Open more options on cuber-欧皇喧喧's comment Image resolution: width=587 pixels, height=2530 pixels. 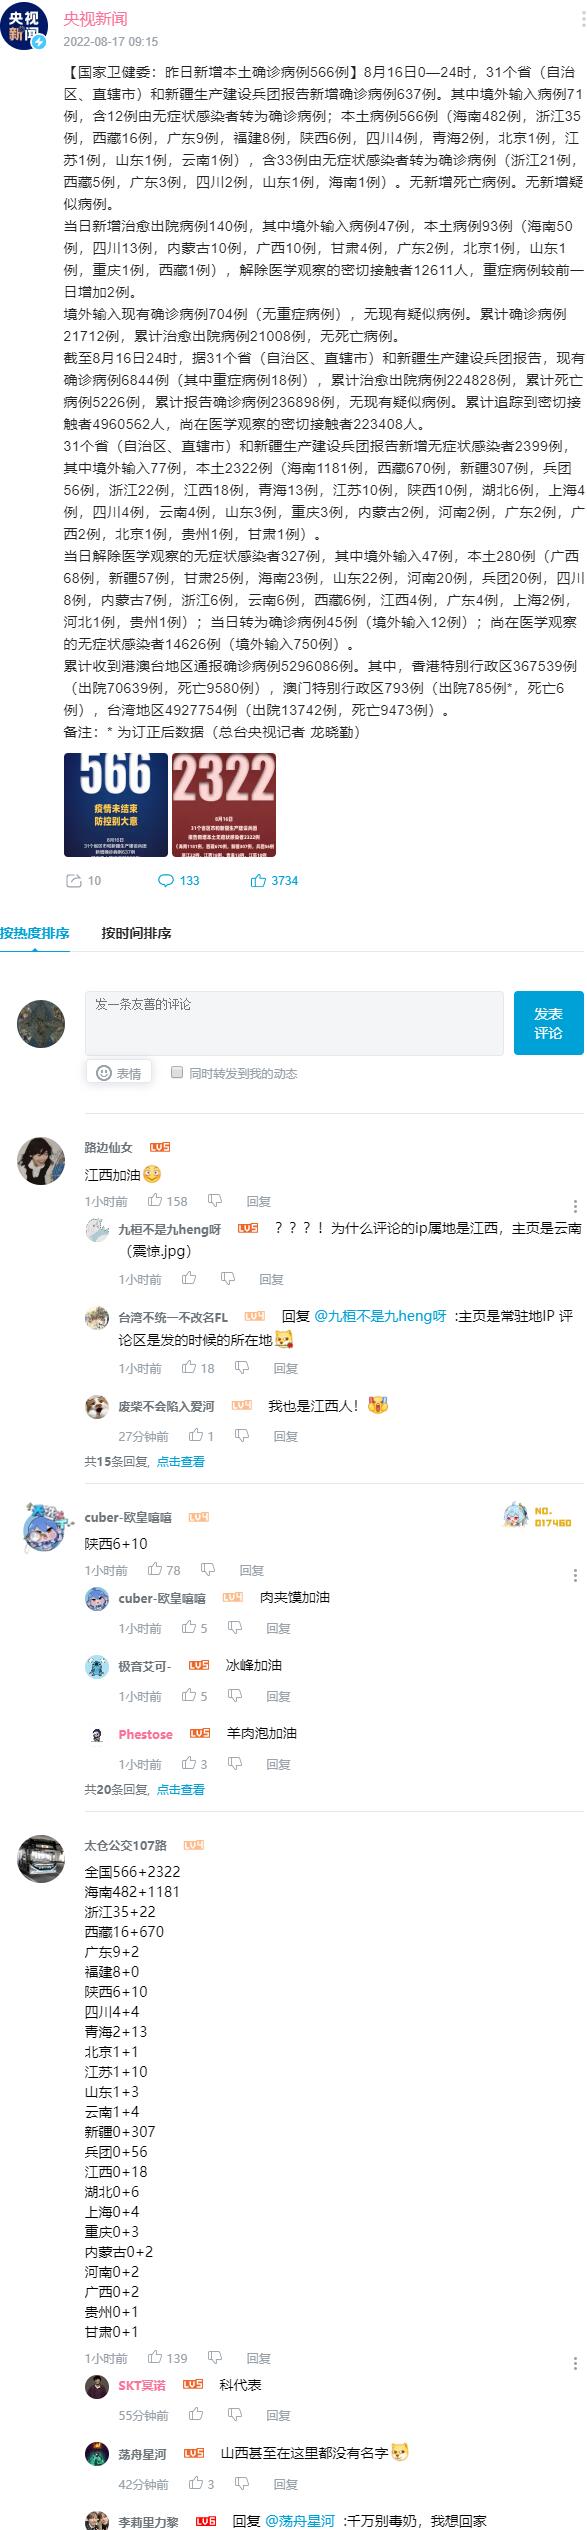(575, 1575)
